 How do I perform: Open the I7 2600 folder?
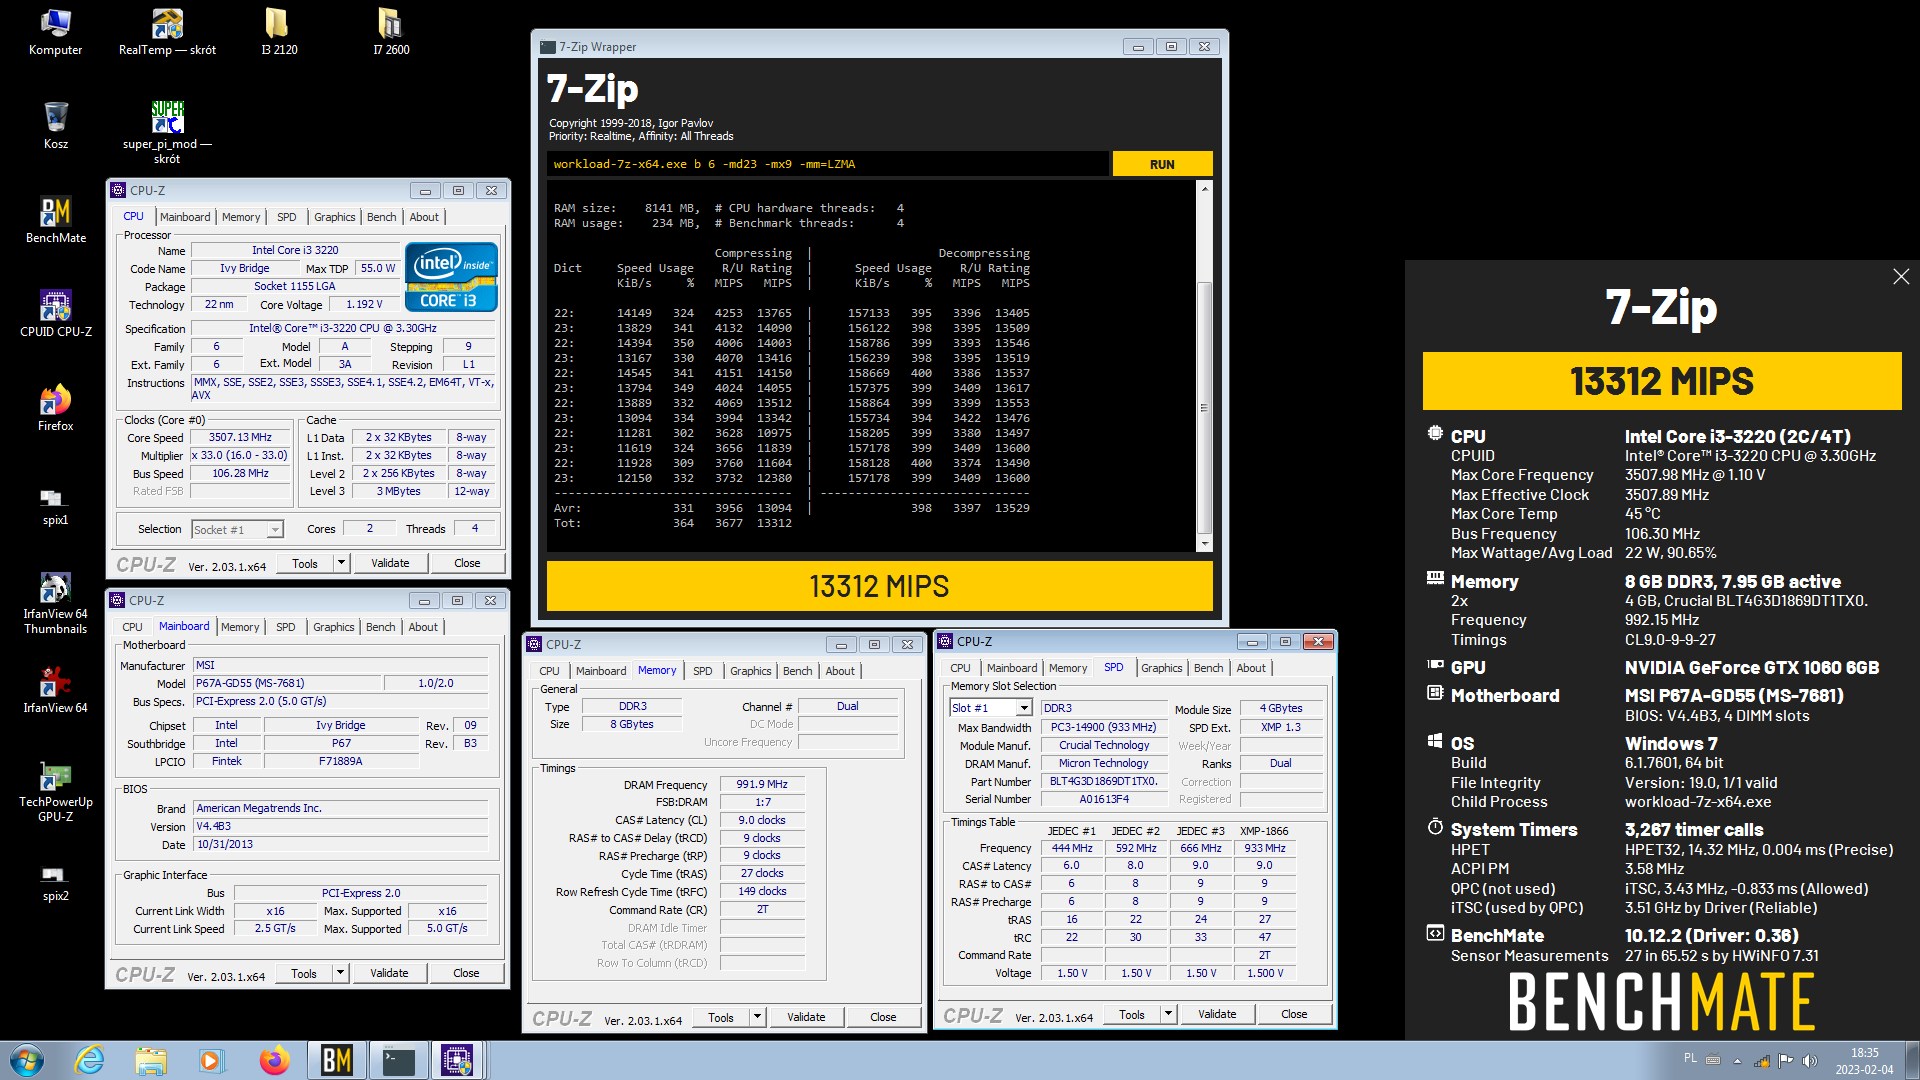click(x=391, y=32)
